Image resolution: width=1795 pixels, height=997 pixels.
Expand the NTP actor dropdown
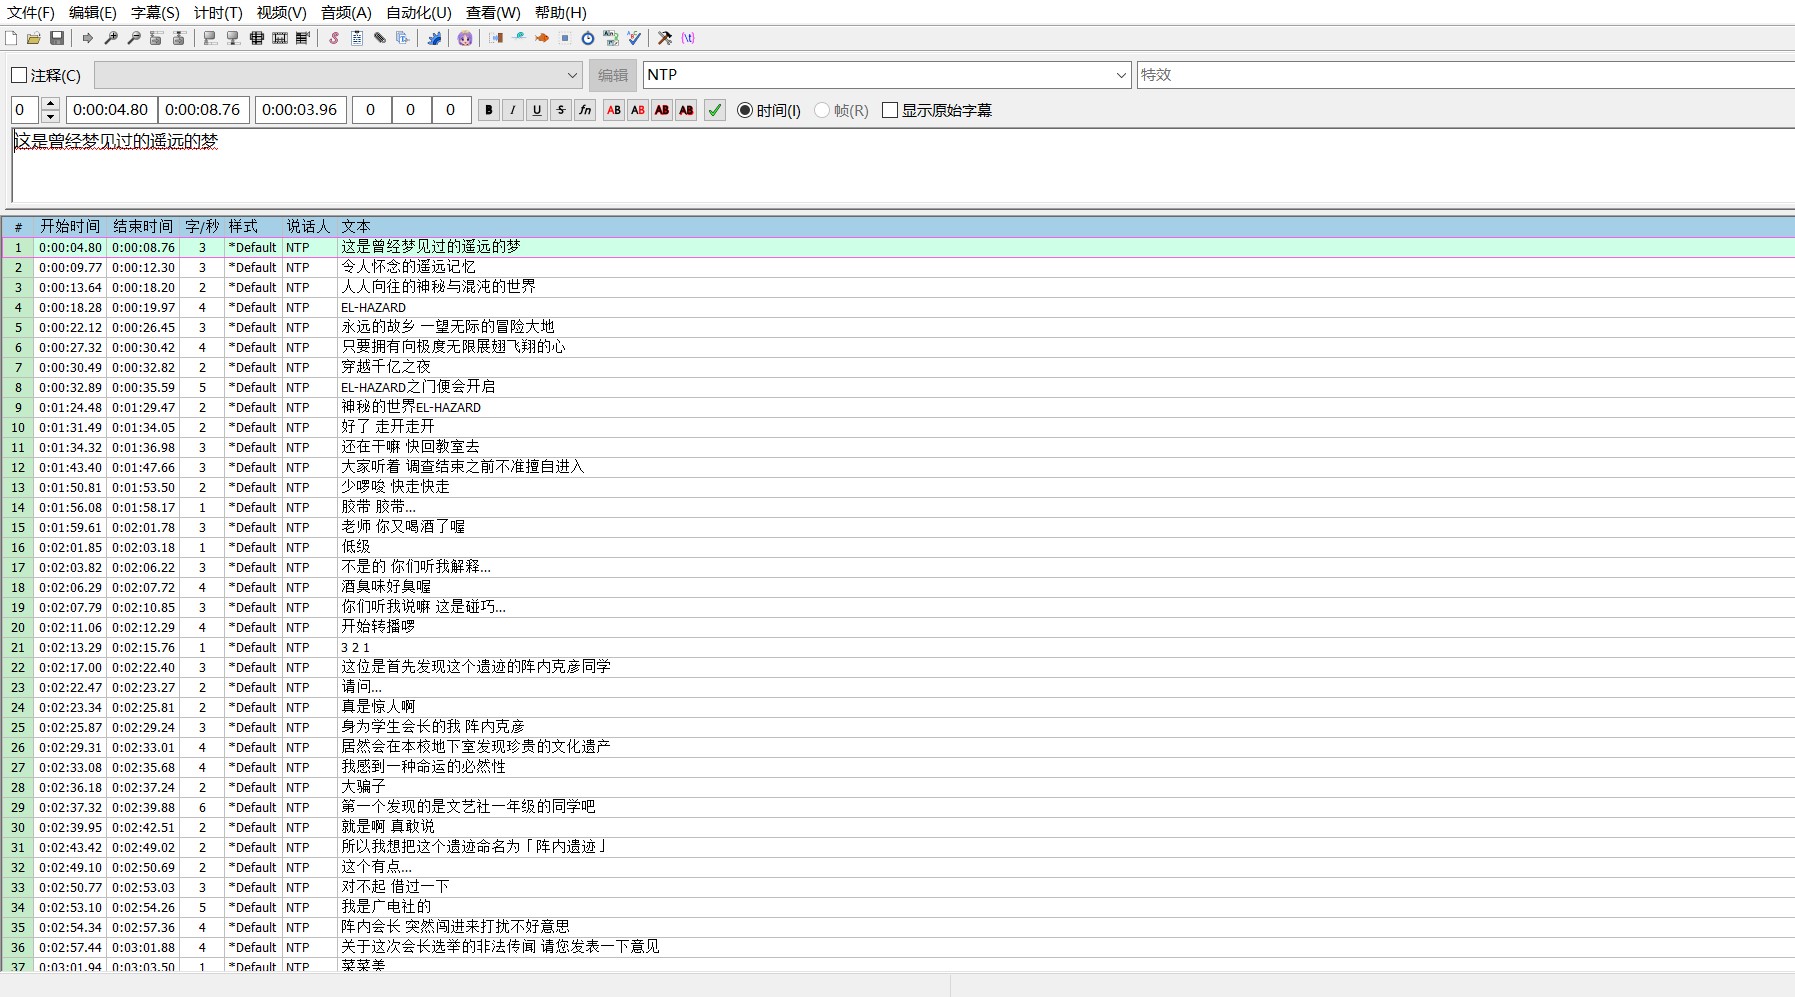click(x=1121, y=75)
